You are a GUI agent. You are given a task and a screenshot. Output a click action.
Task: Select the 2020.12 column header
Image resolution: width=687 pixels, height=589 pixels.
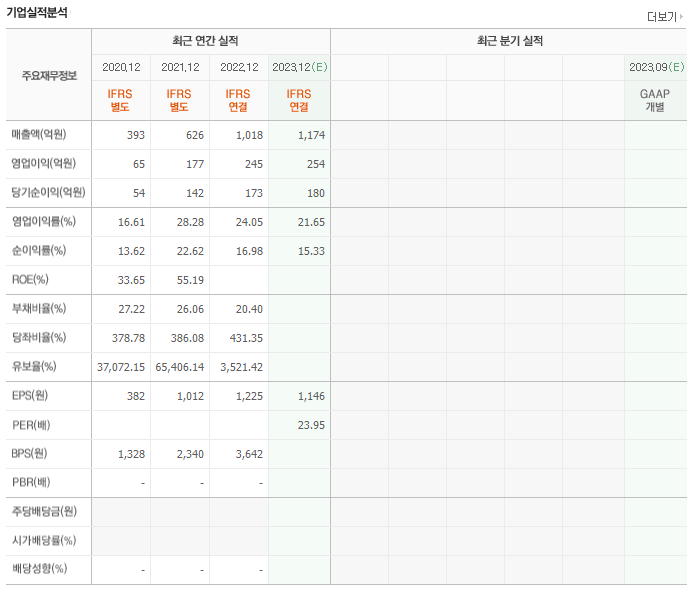121,67
